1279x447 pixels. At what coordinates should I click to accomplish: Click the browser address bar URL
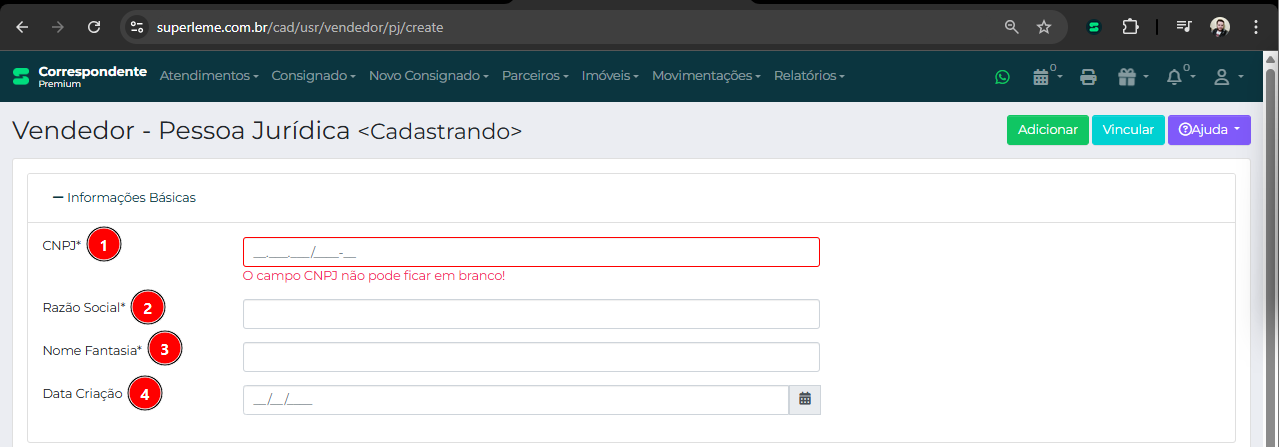[x=300, y=27]
